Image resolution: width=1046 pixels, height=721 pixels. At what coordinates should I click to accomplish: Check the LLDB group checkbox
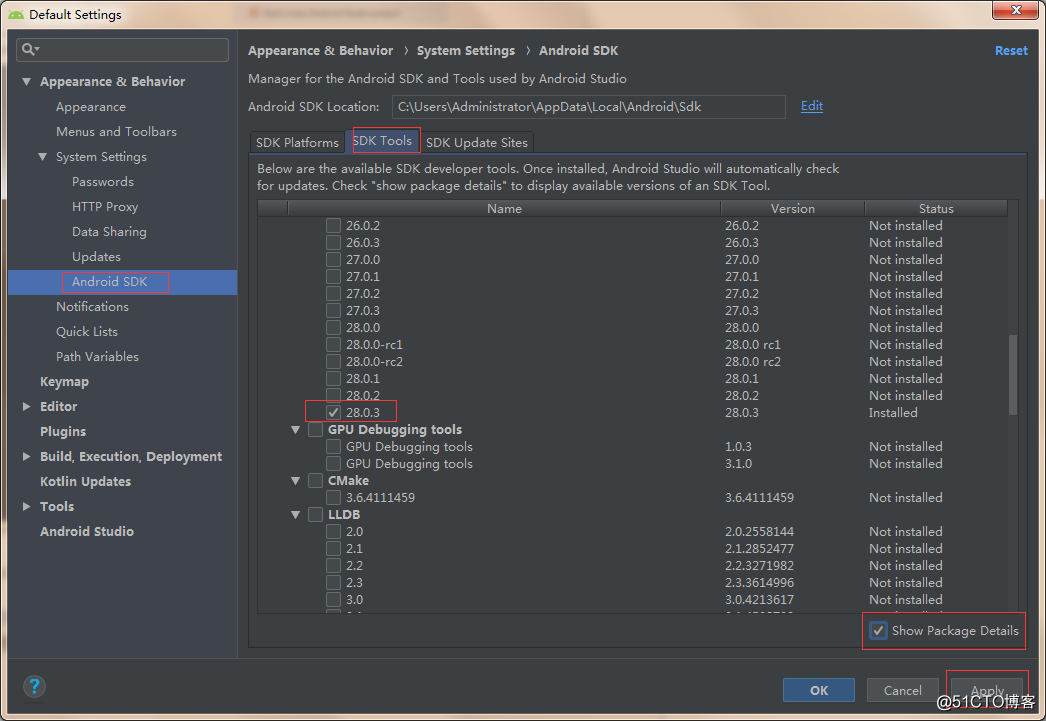pyautogui.click(x=316, y=514)
